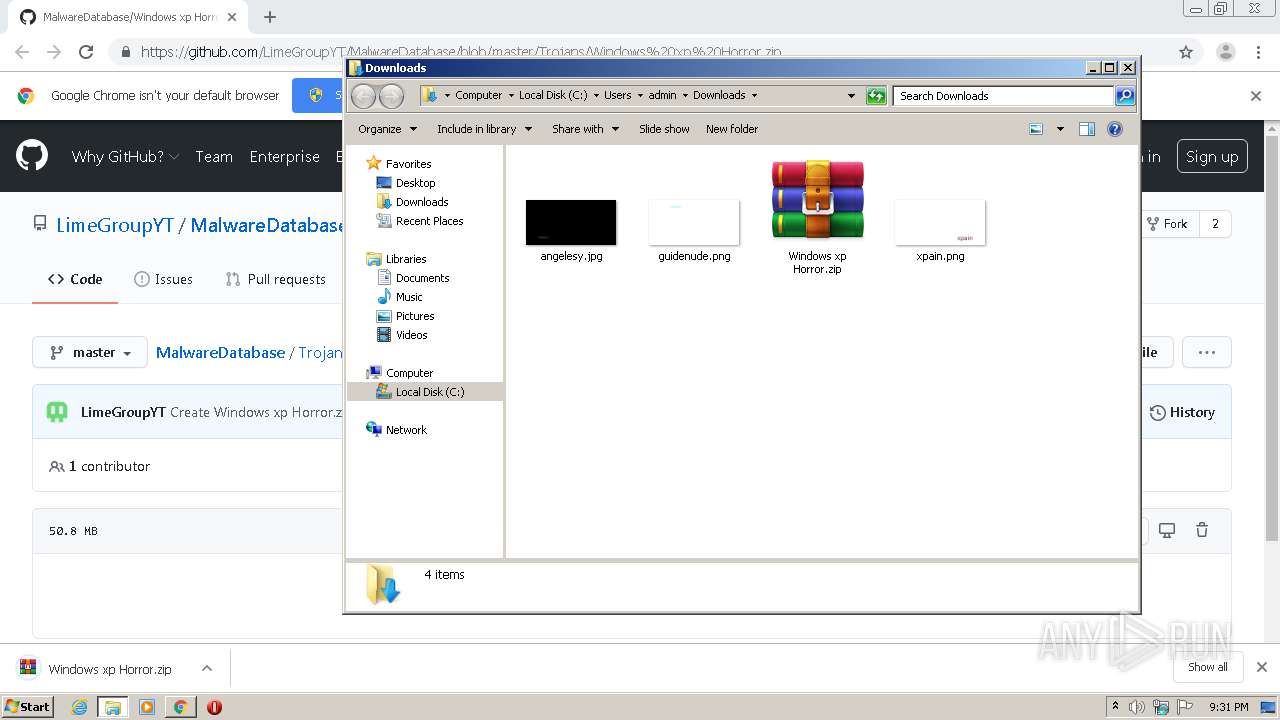This screenshot has width=1280, height=720.
Task: Open the master branch dropdown
Action: [90, 352]
